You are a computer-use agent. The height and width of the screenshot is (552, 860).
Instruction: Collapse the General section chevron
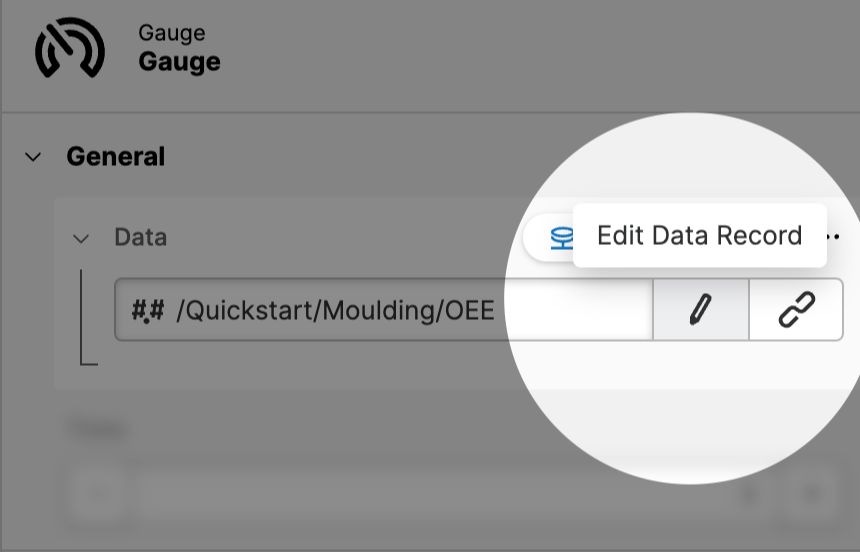[x=34, y=157]
